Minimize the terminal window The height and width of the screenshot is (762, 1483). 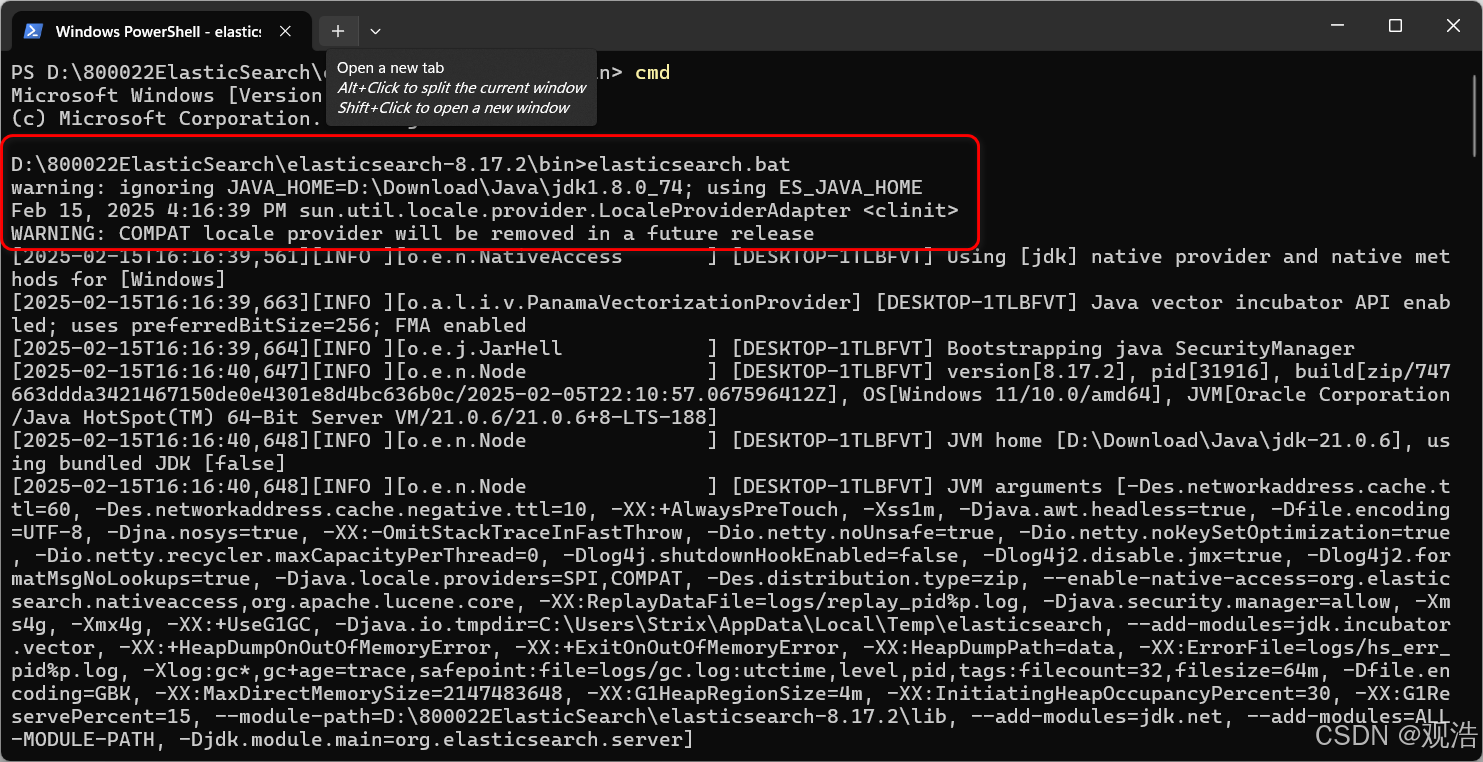[x=1338, y=26]
